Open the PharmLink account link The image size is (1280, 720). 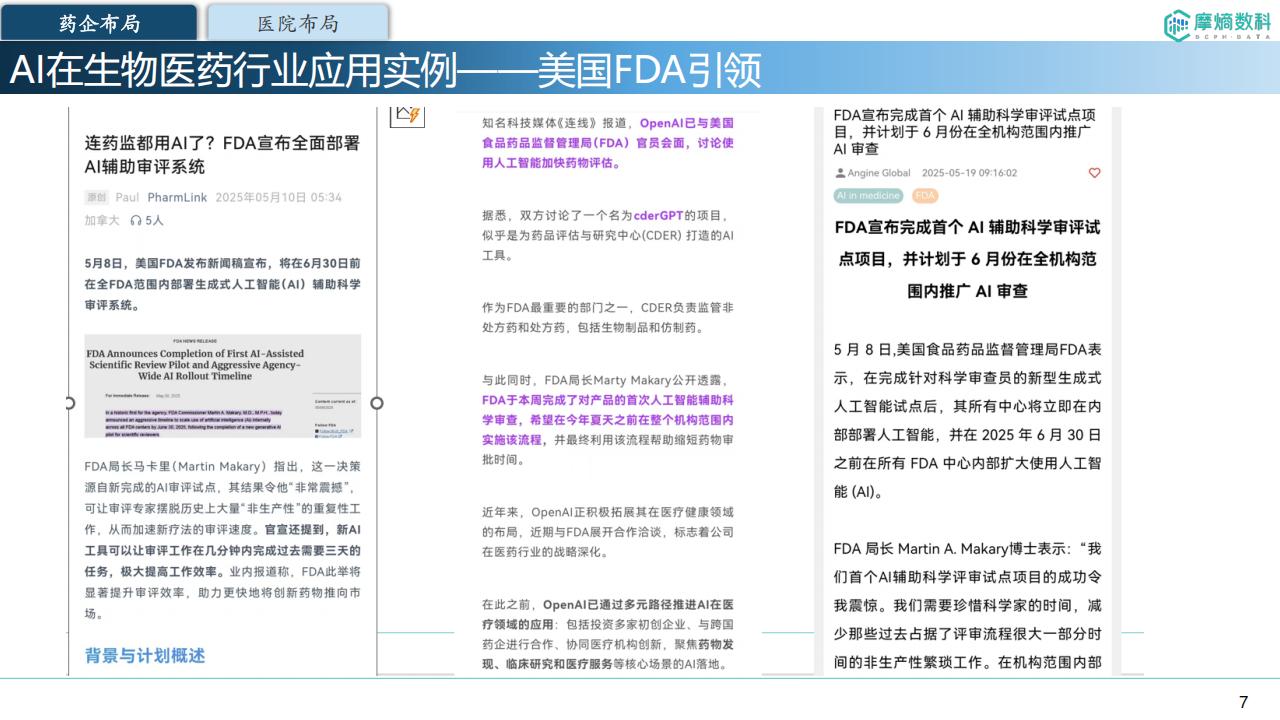(177, 197)
